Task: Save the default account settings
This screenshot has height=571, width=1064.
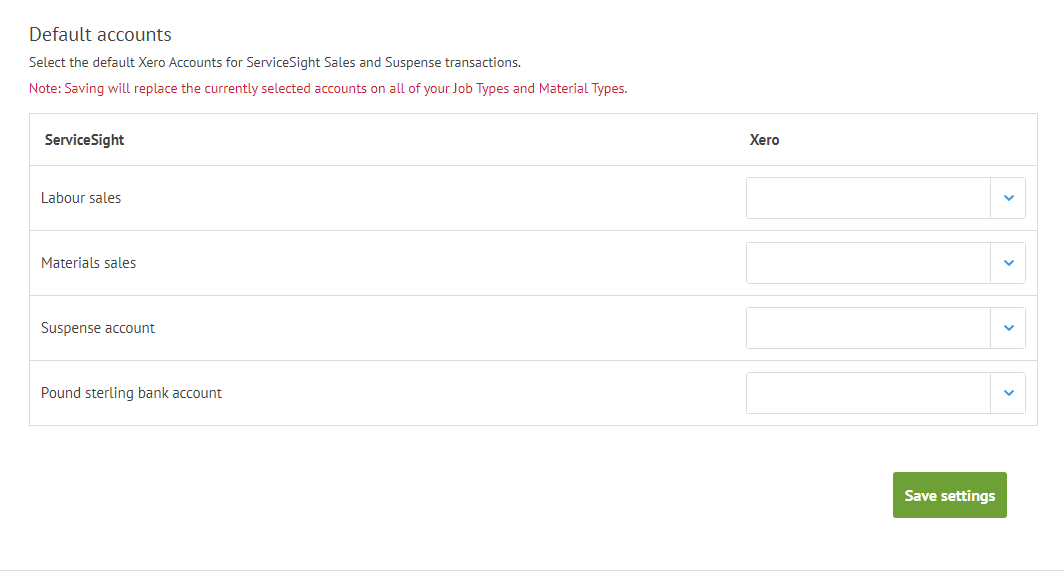Action: coord(949,495)
